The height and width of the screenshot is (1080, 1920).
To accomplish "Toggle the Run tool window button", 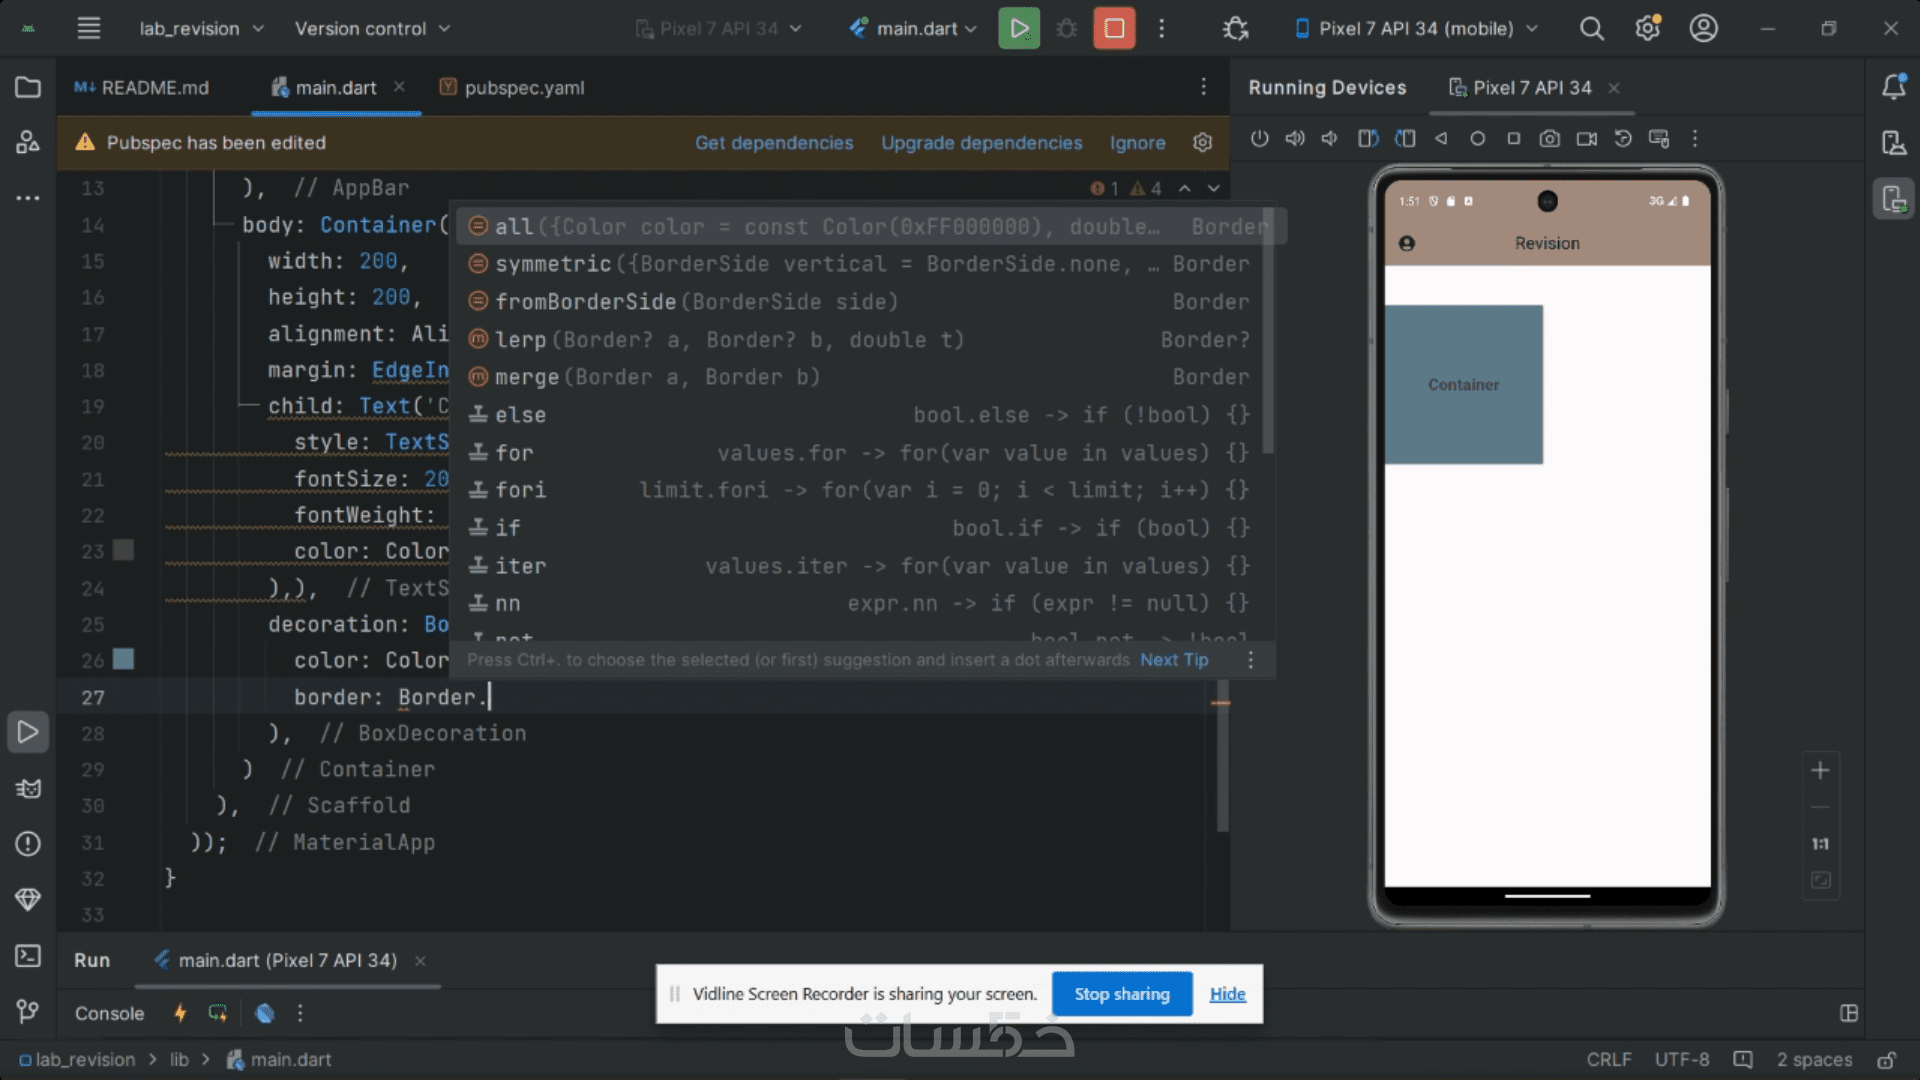I will pos(28,732).
